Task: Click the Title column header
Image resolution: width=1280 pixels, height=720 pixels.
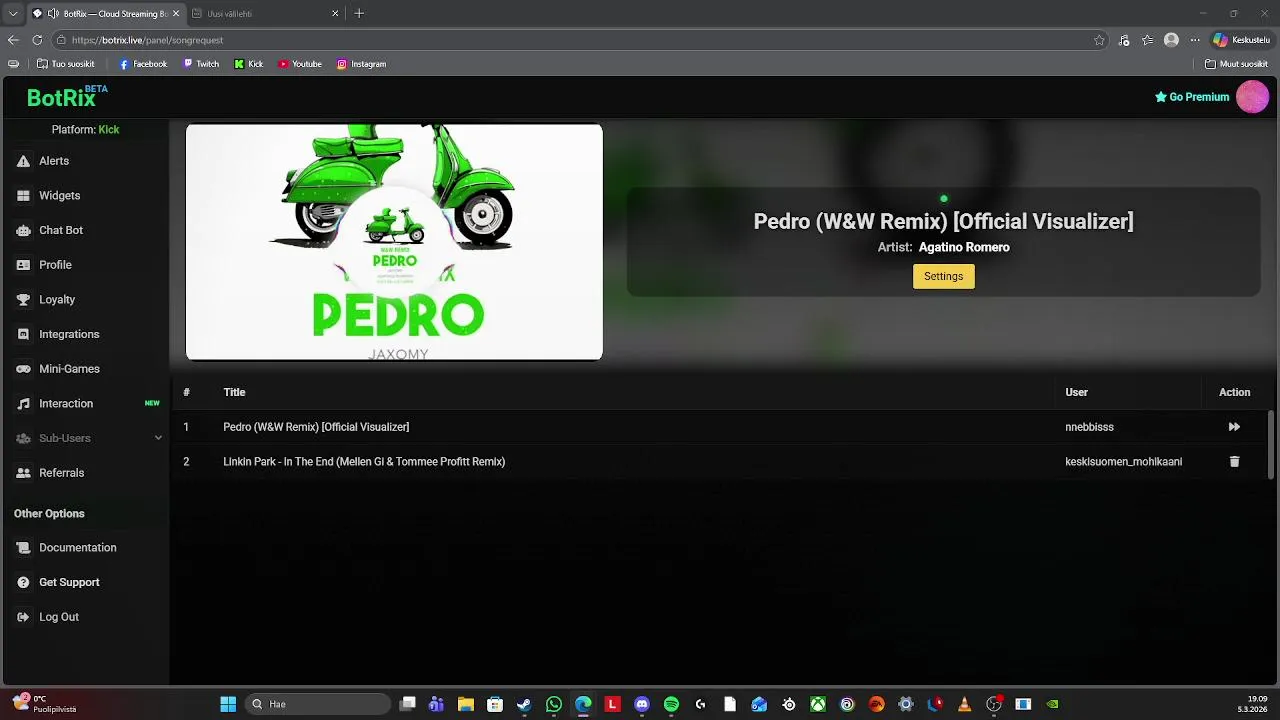Action: point(234,392)
